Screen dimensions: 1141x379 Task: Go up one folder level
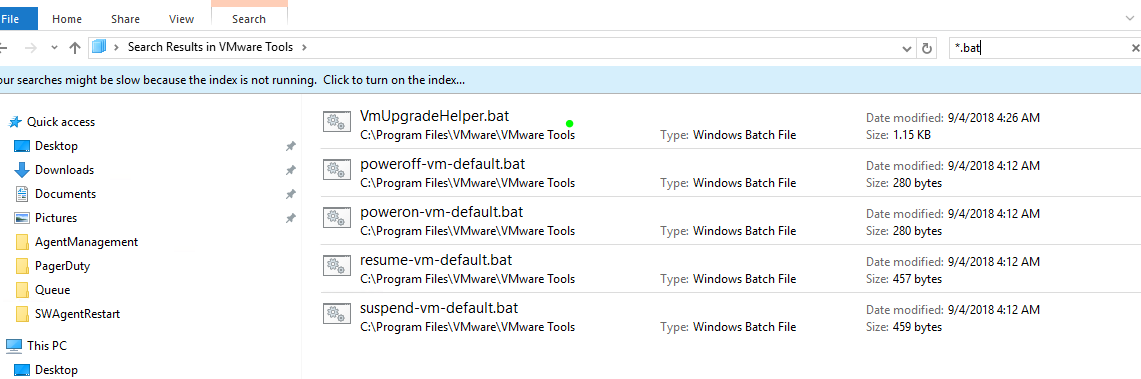tap(74, 48)
